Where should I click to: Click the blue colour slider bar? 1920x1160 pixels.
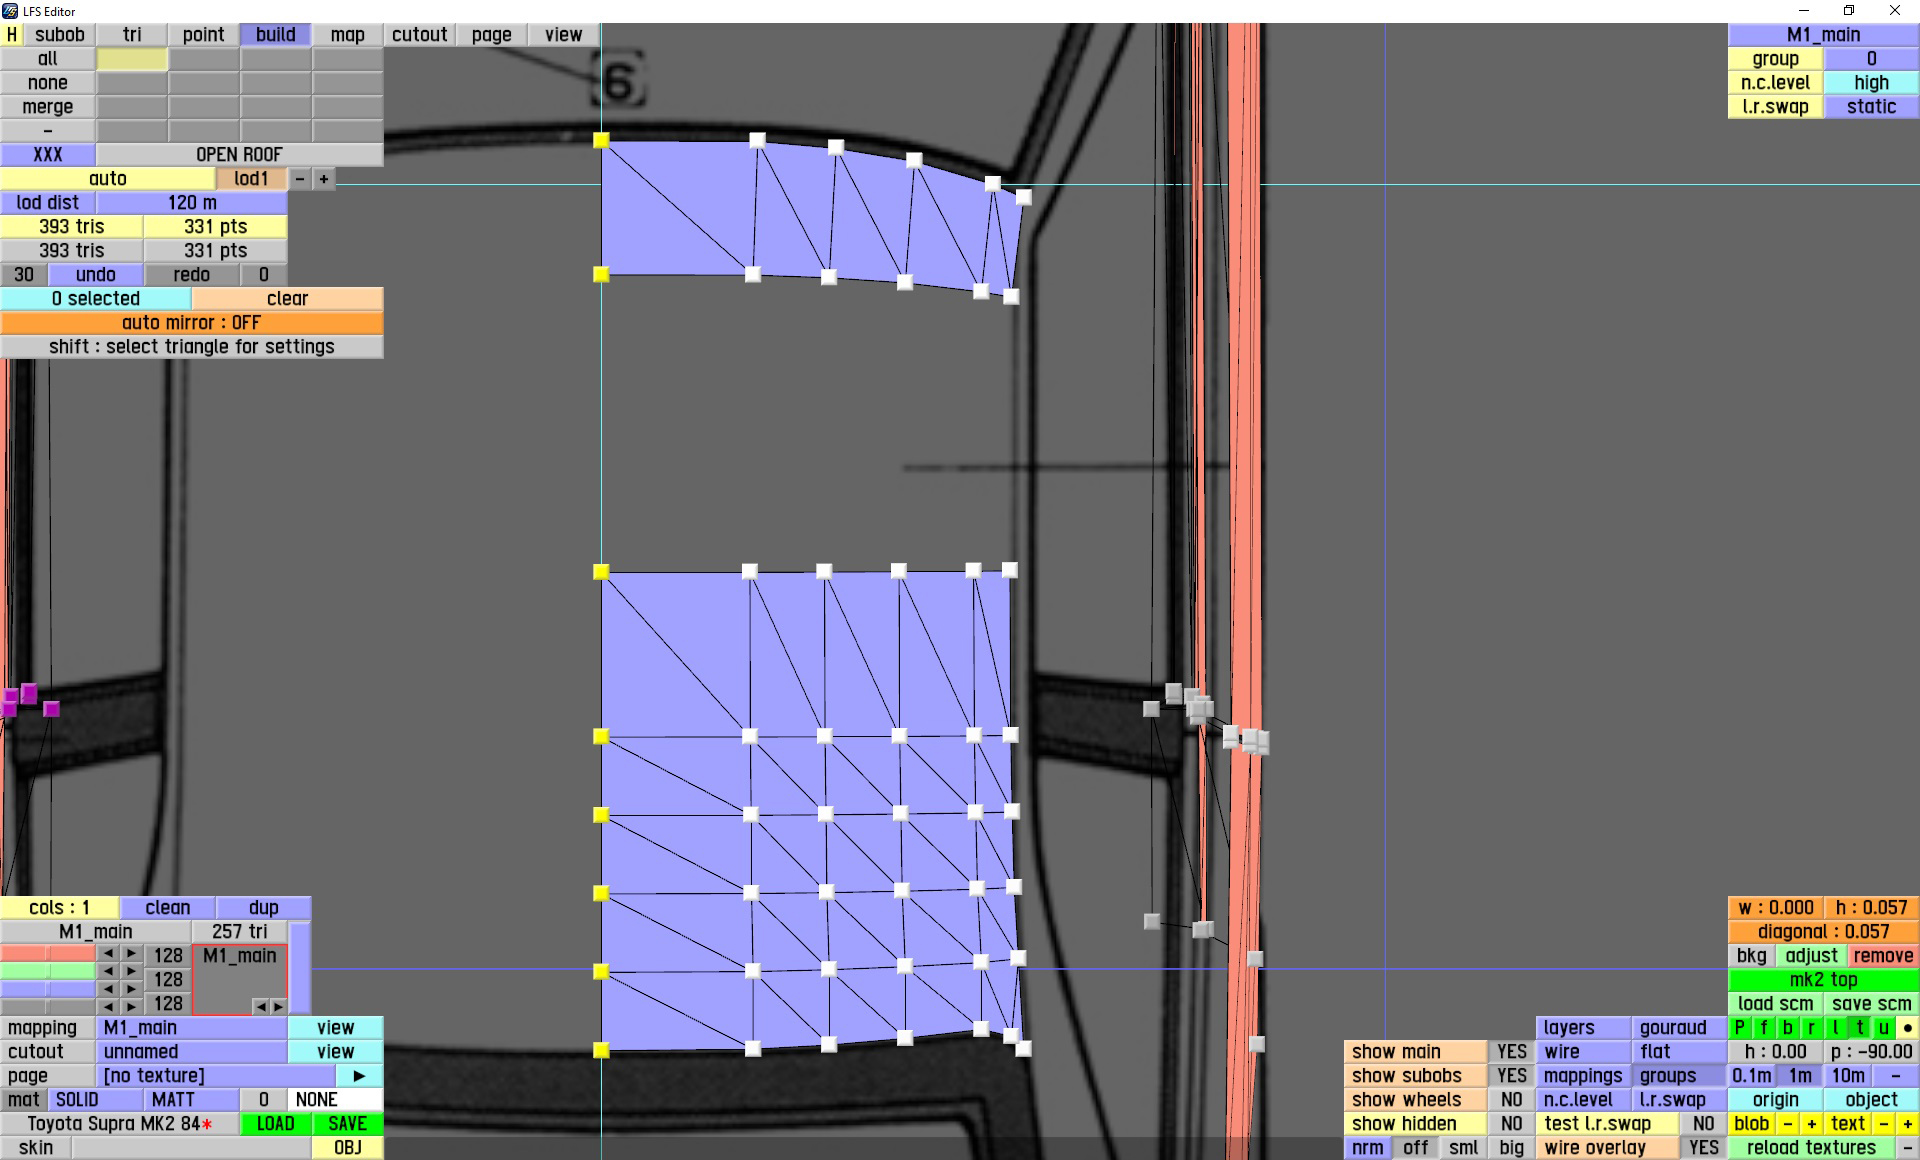pos(48,989)
